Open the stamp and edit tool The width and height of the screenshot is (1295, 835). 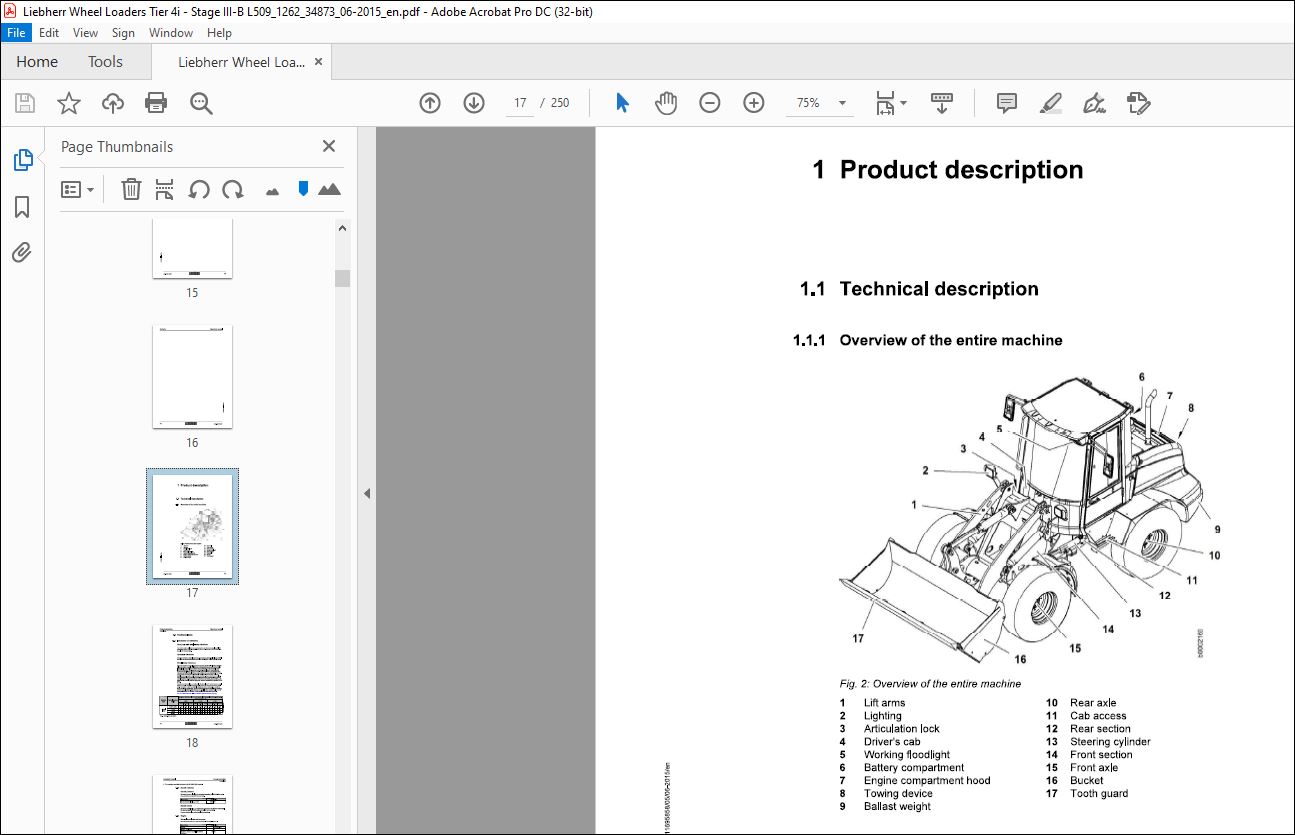[x=1139, y=103]
